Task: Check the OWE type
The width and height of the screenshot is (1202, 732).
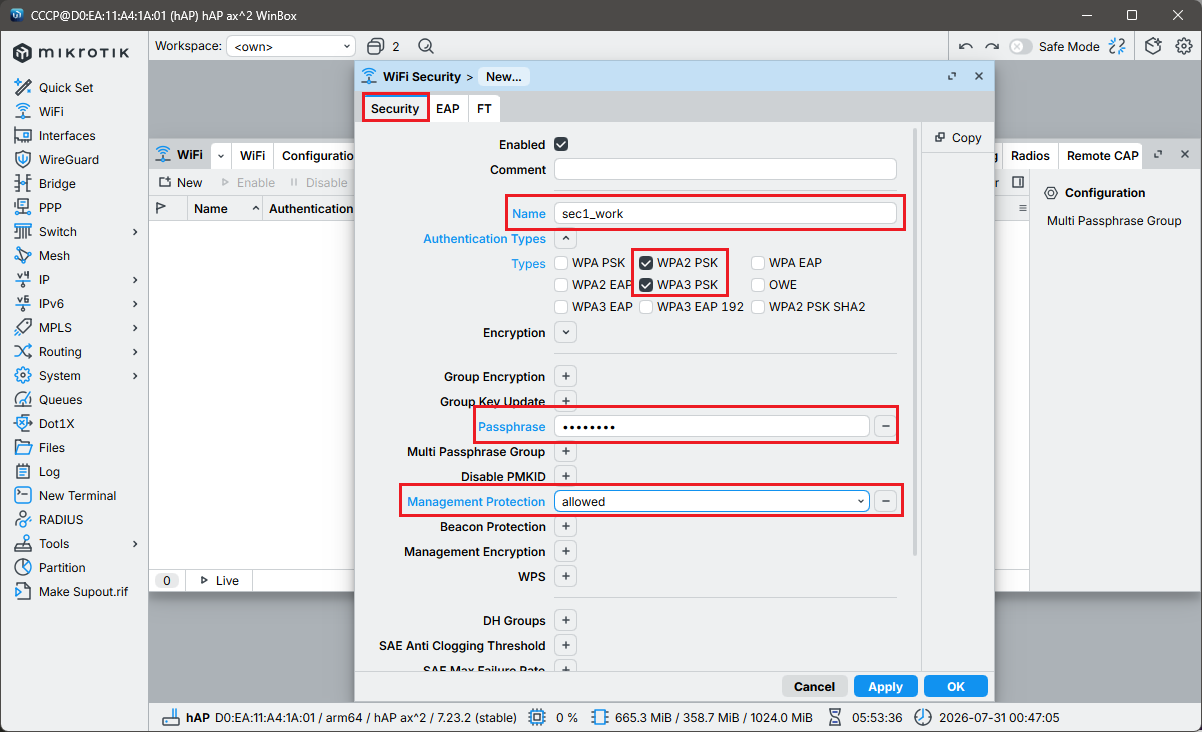Action: point(758,285)
